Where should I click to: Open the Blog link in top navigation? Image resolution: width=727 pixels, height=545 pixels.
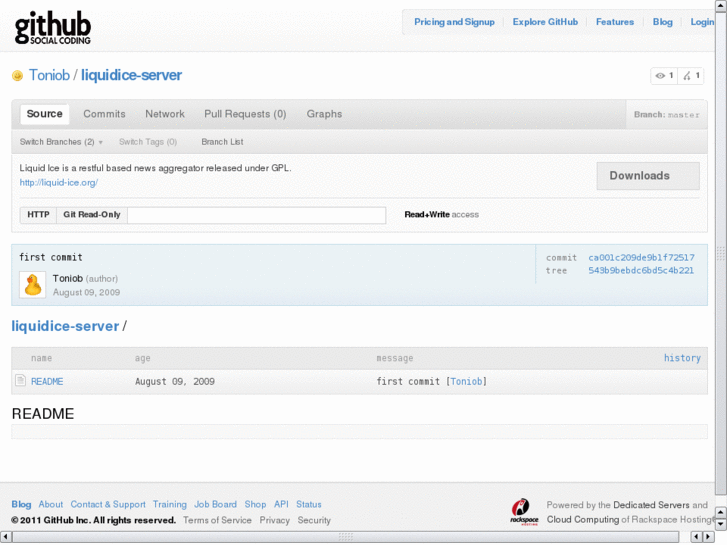click(663, 22)
